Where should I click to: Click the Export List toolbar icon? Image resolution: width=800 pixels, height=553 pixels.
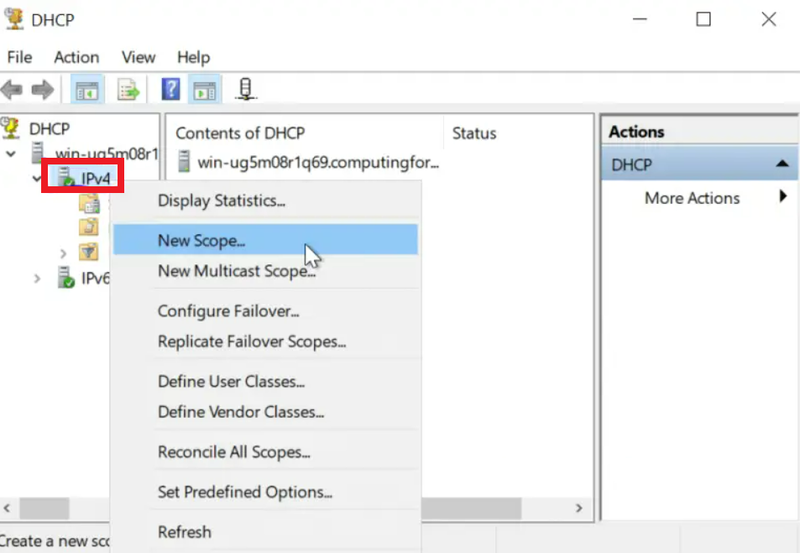[x=128, y=90]
